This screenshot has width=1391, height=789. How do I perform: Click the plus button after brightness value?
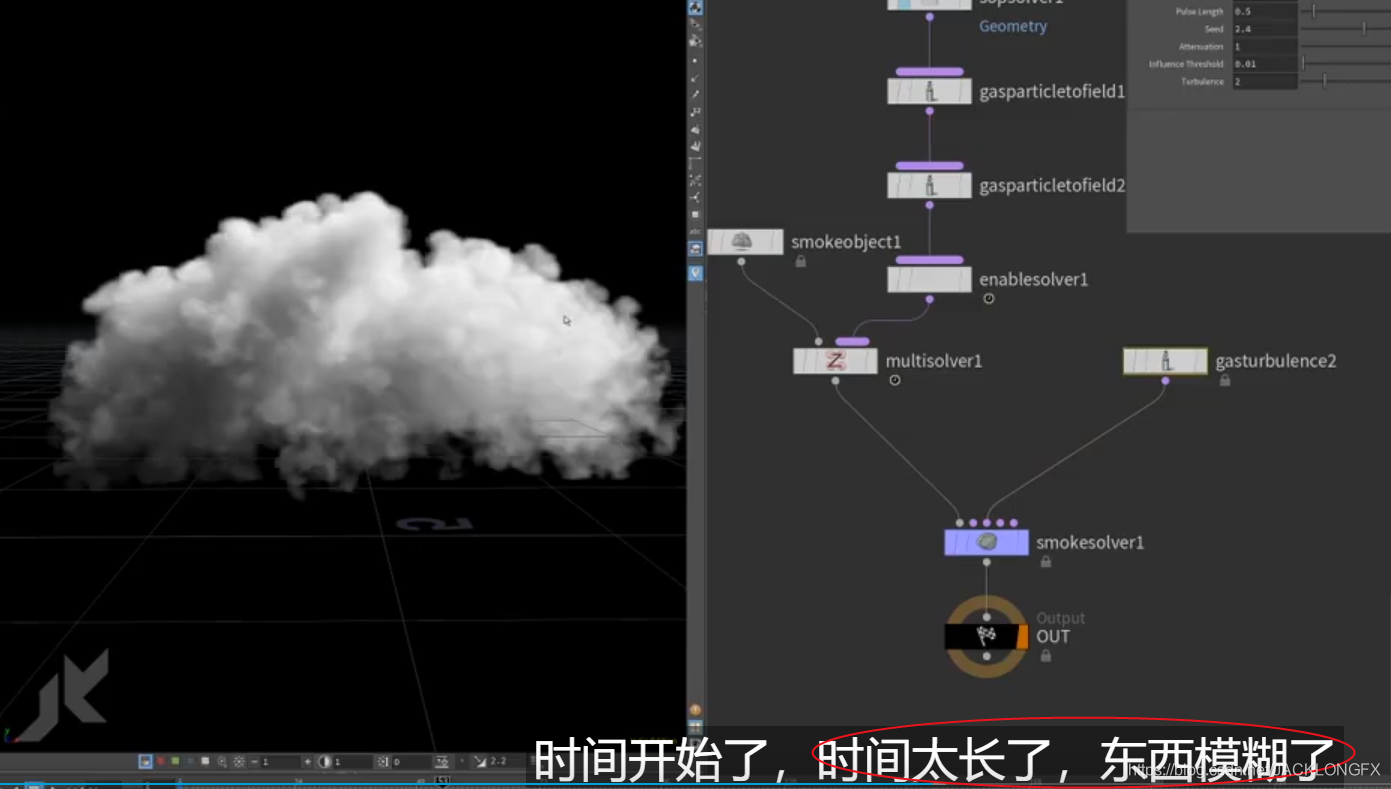click(307, 762)
